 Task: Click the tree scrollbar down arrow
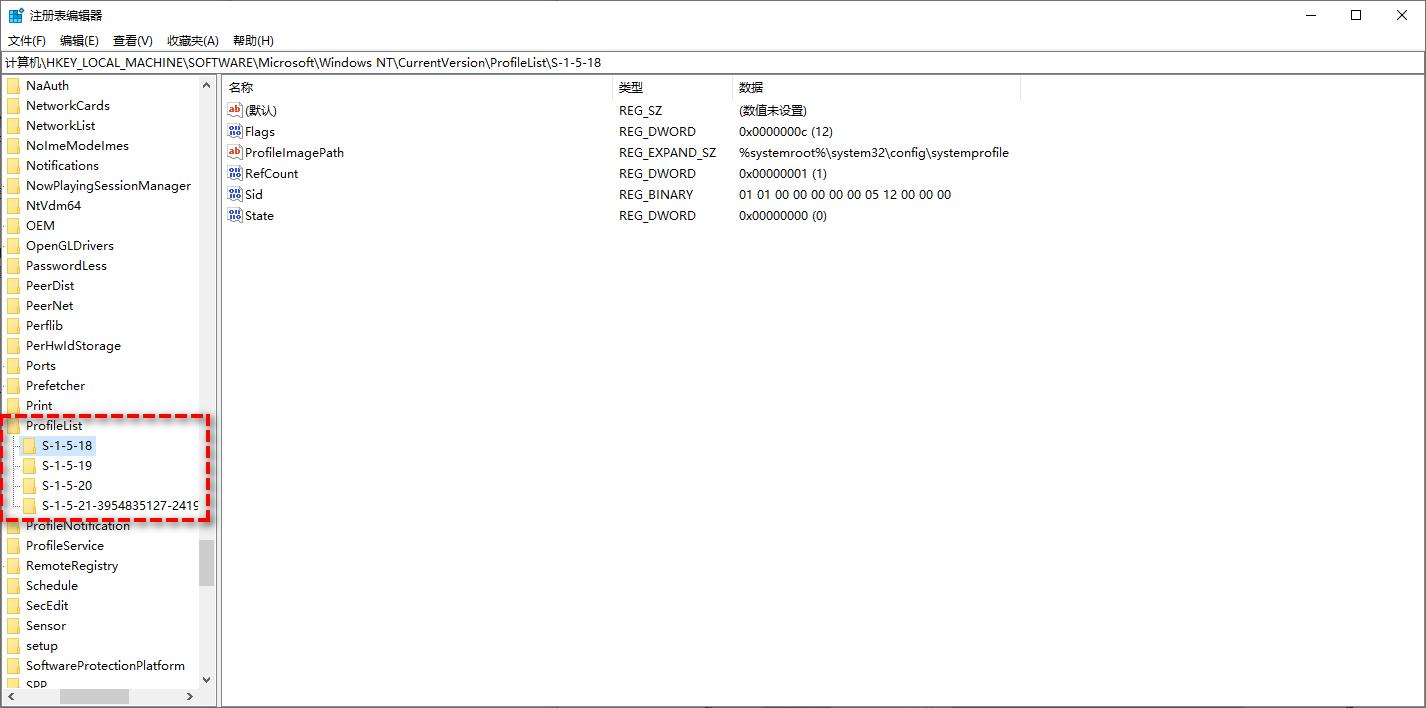pos(206,679)
